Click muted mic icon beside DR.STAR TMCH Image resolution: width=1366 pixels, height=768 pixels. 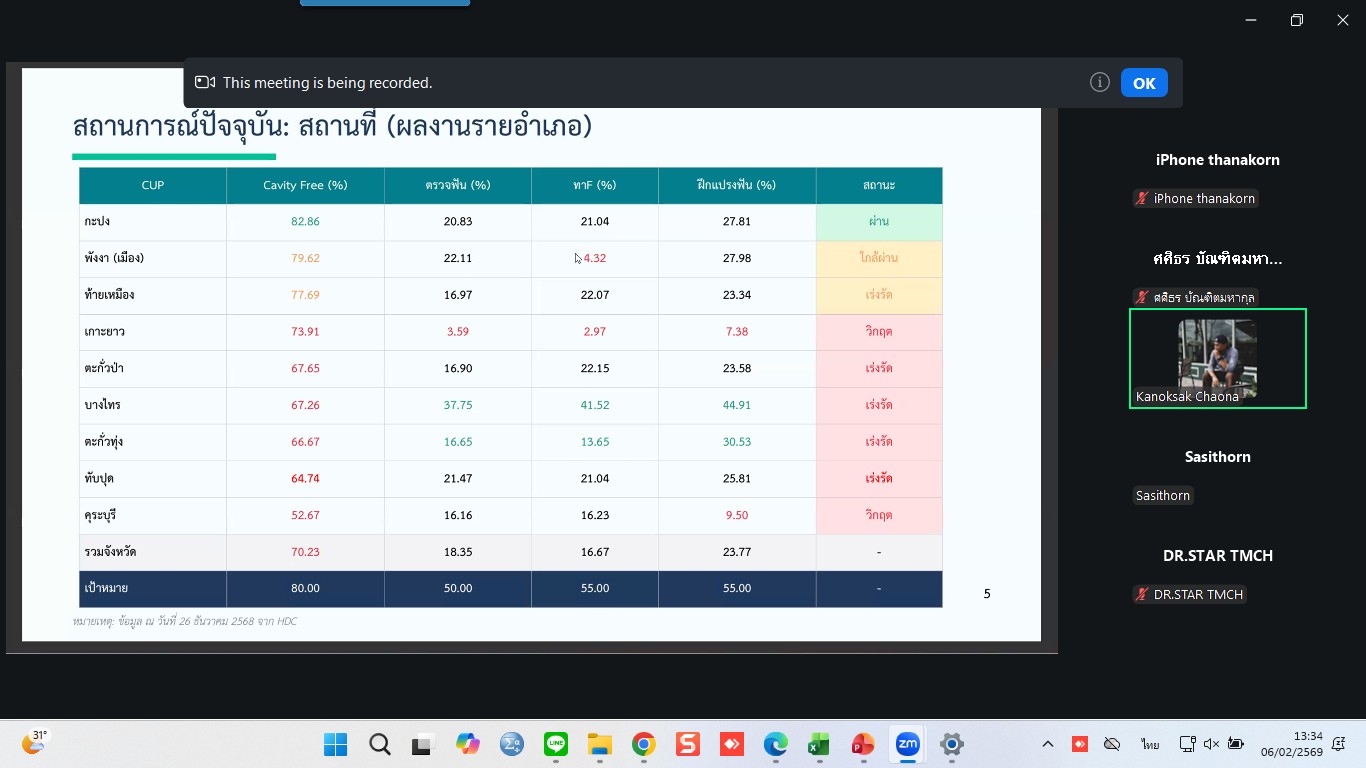tap(1141, 595)
